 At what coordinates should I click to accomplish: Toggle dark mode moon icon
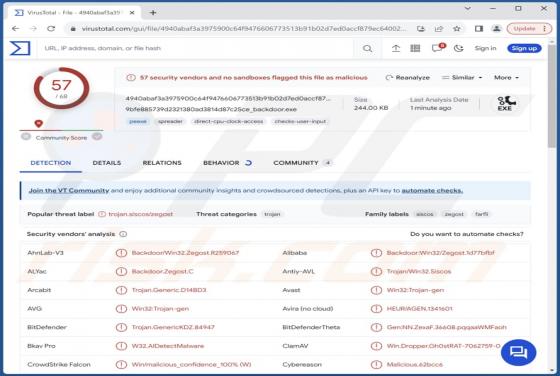click(x=458, y=48)
